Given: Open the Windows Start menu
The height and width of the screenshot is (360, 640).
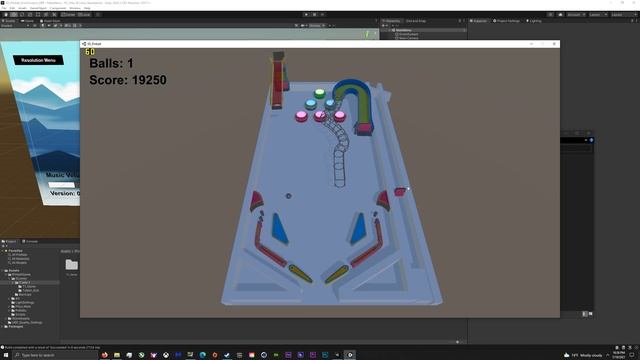Looking at the screenshot, I should point(6,355).
